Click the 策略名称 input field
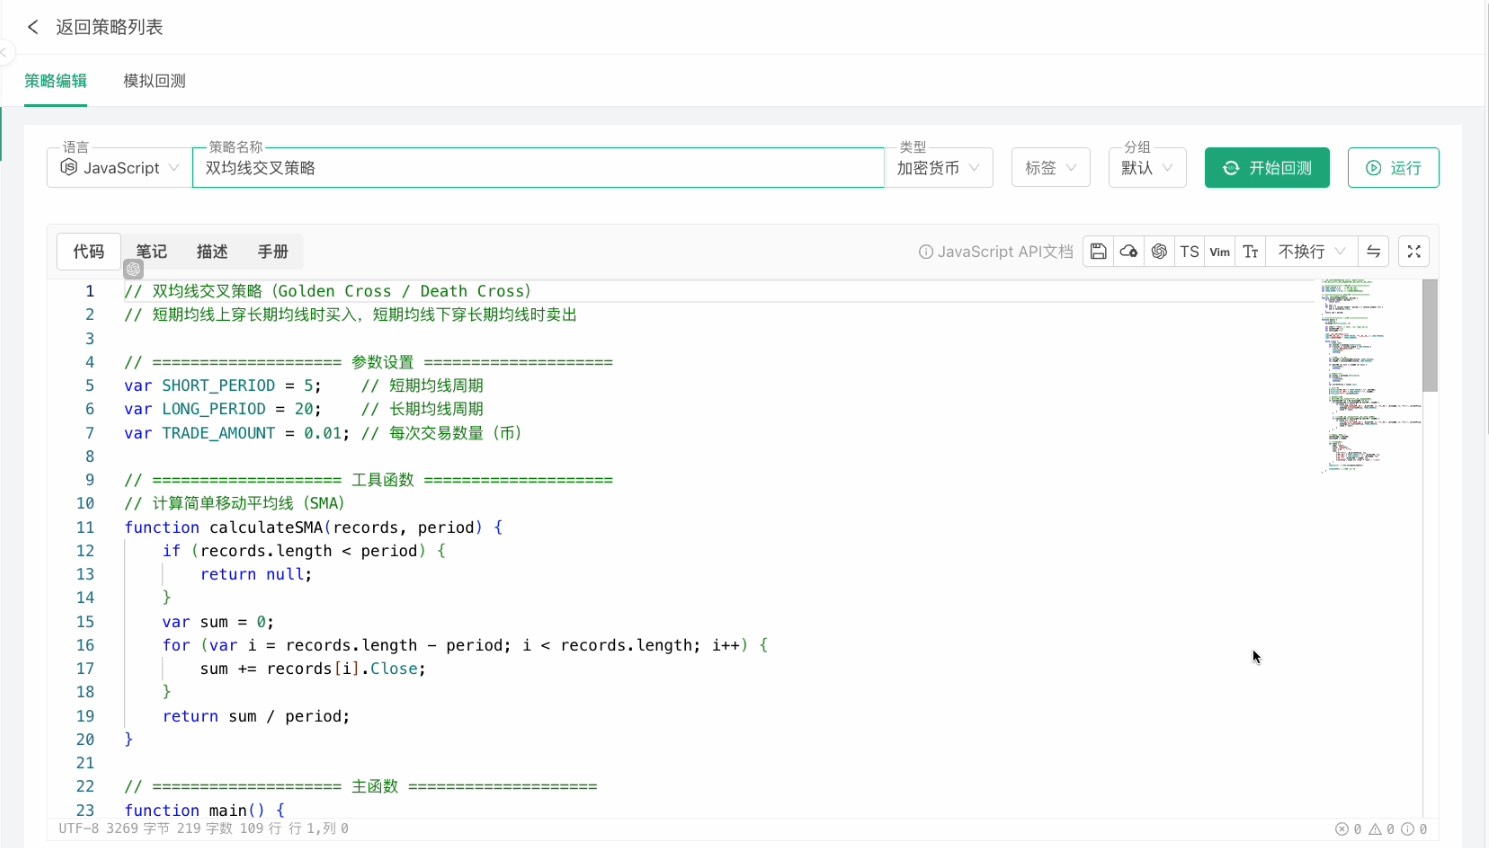The height and width of the screenshot is (848, 1489). click(x=538, y=168)
